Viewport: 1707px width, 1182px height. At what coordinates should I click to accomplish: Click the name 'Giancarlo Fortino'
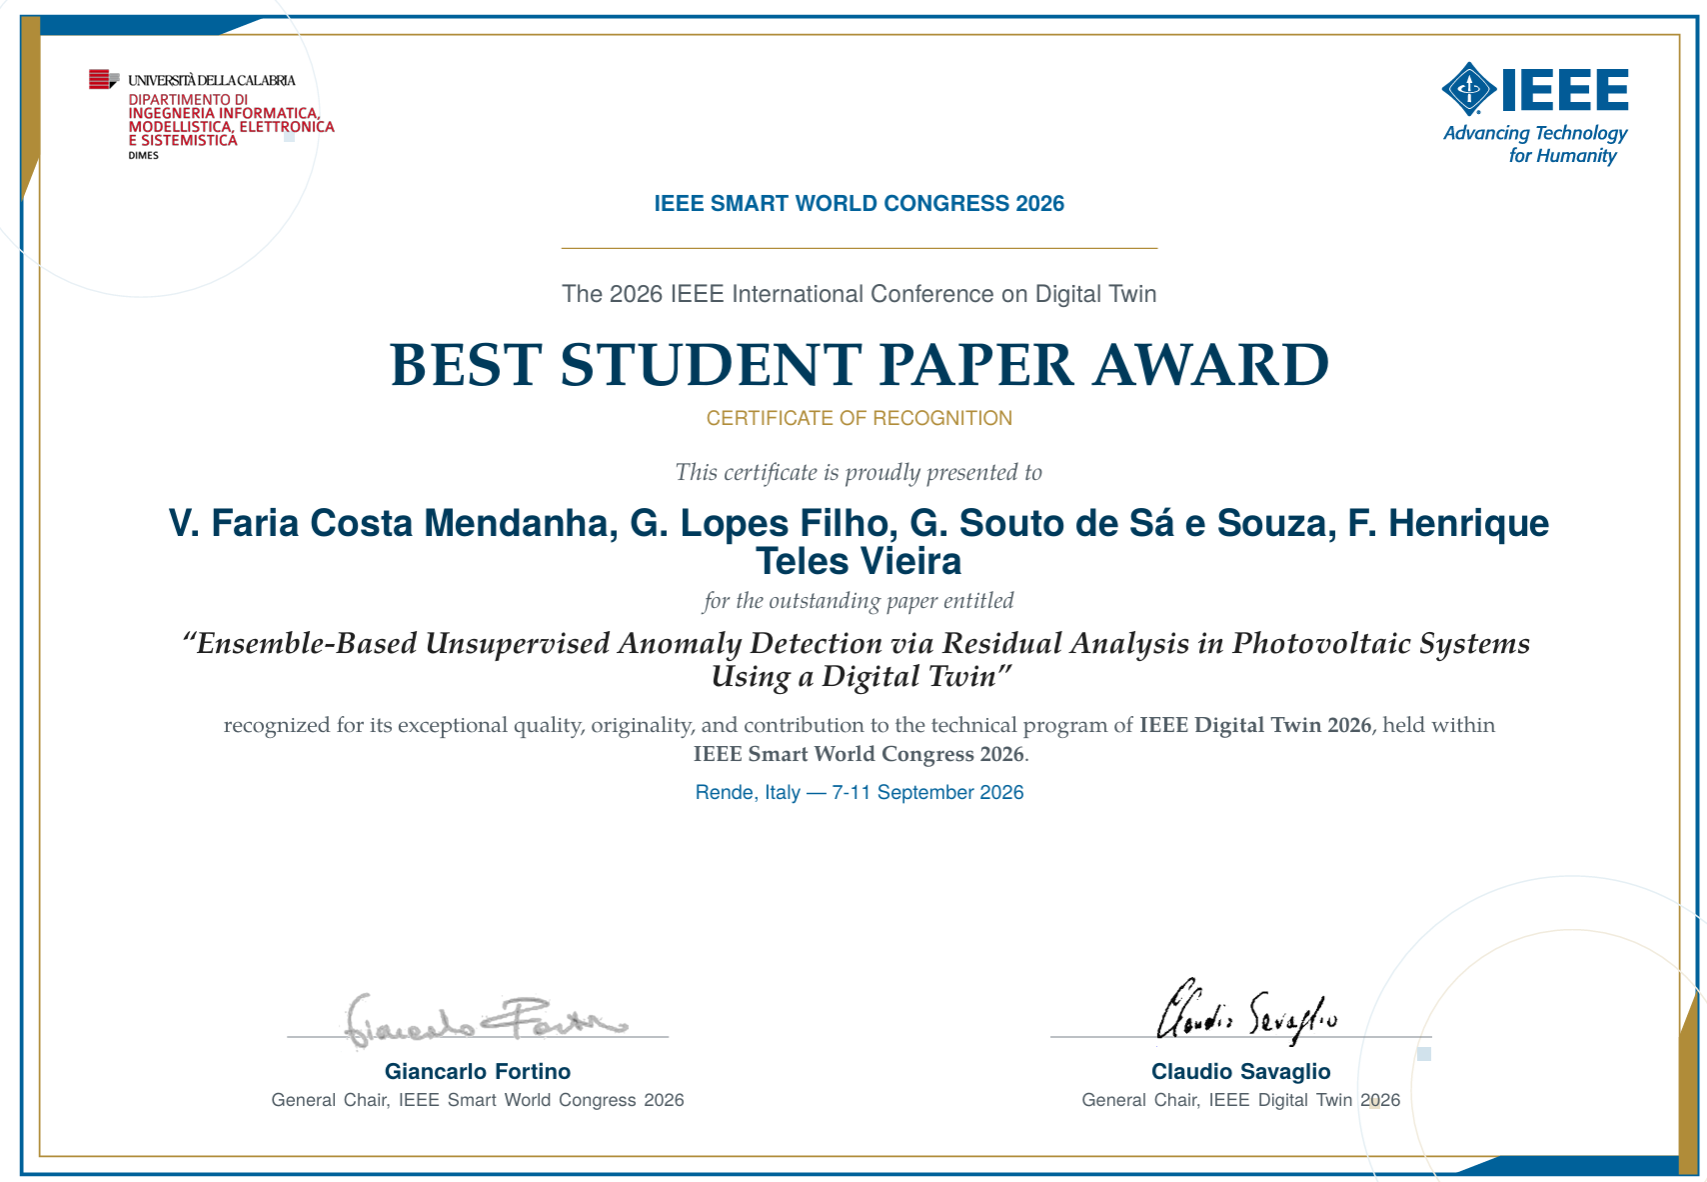pos(478,1071)
